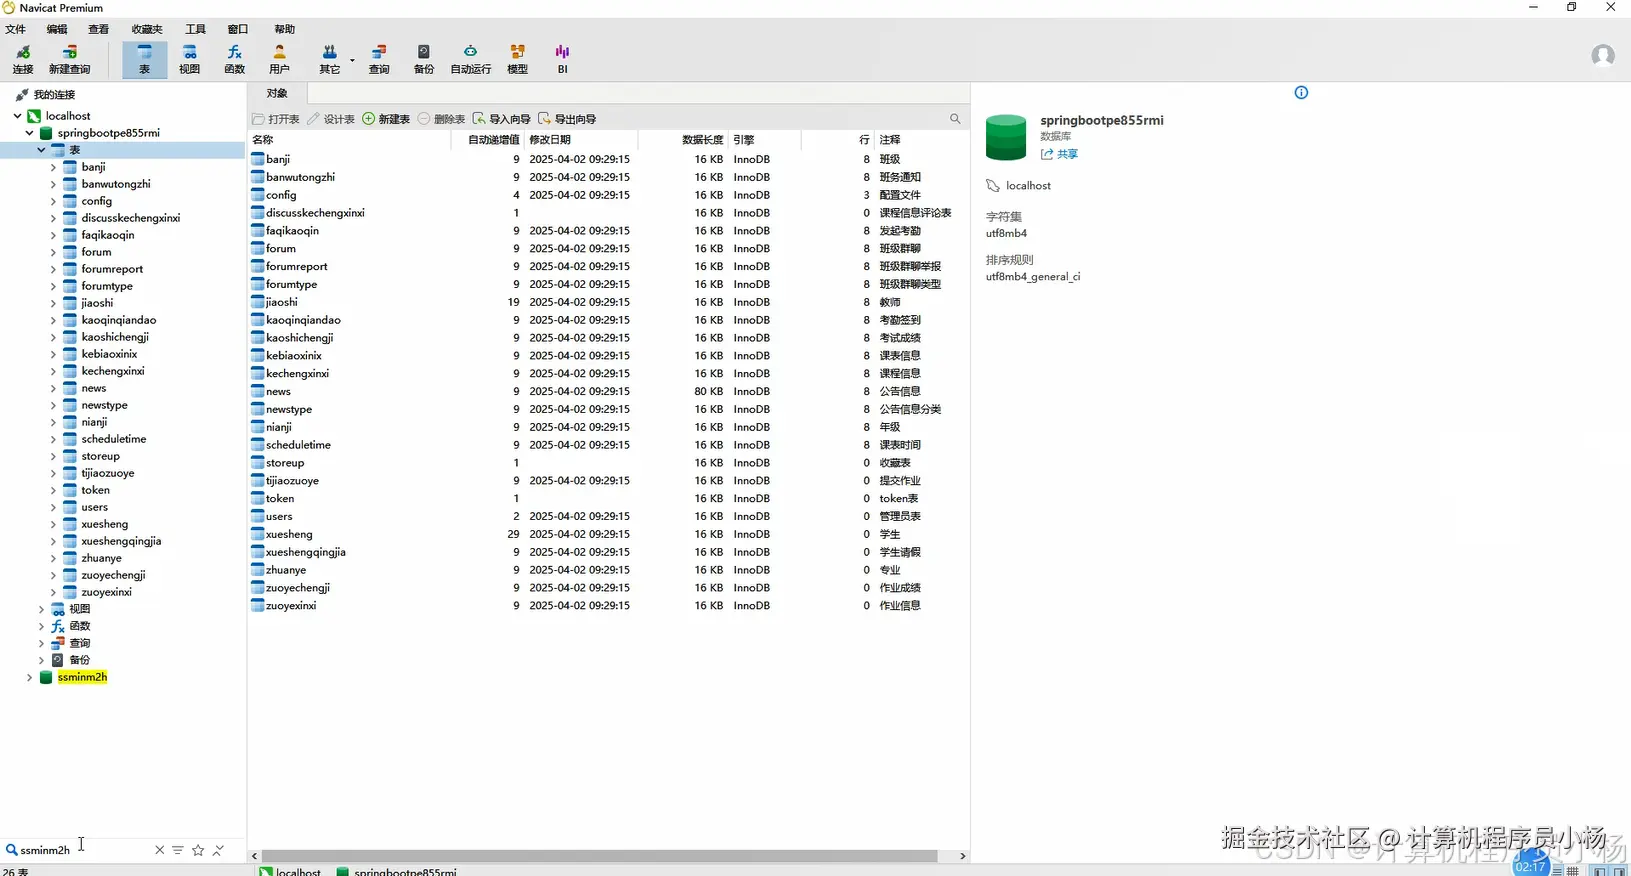Image resolution: width=1631 pixels, height=876 pixels.
Task: Open the Model (模型) toolbar icon
Action: tap(517, 59)
